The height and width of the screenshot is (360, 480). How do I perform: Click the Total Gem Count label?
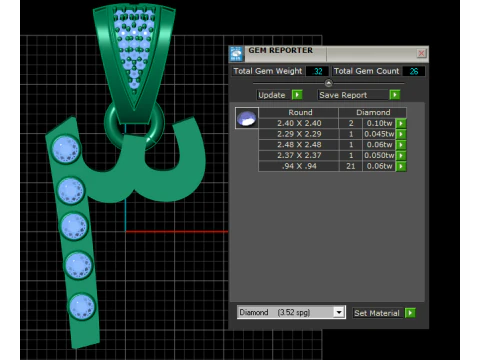pyautogui.click(x=366, y=71)
